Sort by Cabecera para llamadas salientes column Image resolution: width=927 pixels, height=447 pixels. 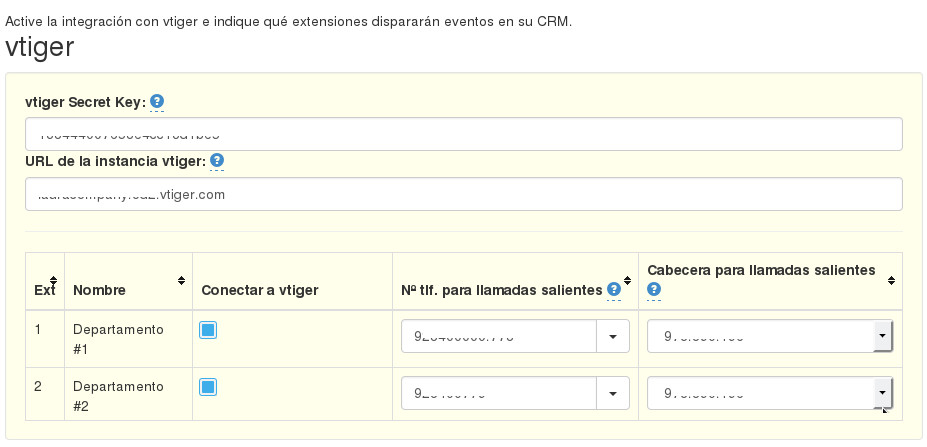tap(891, 281)
